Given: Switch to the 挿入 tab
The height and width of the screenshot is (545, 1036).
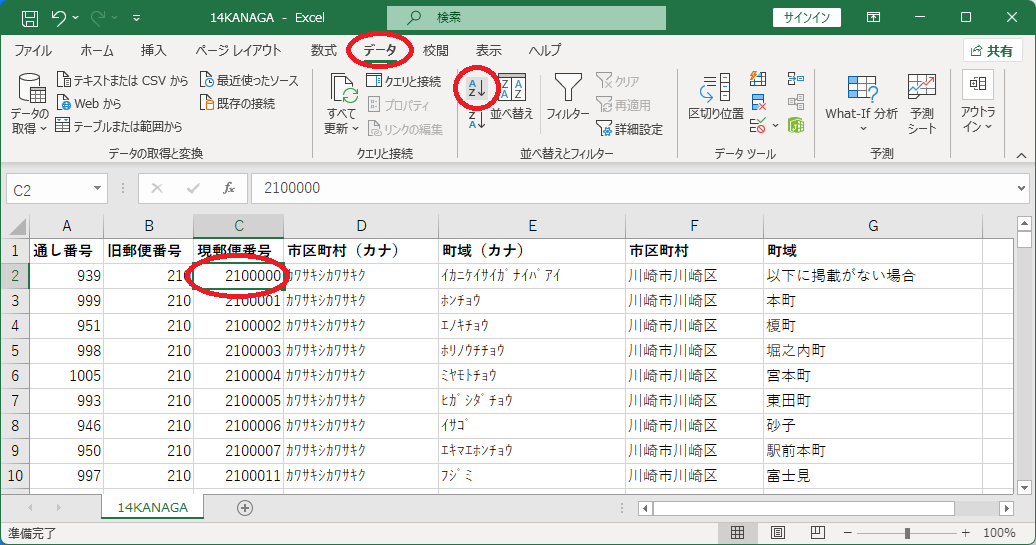Looking at the screenshot, I should (153, 51).
